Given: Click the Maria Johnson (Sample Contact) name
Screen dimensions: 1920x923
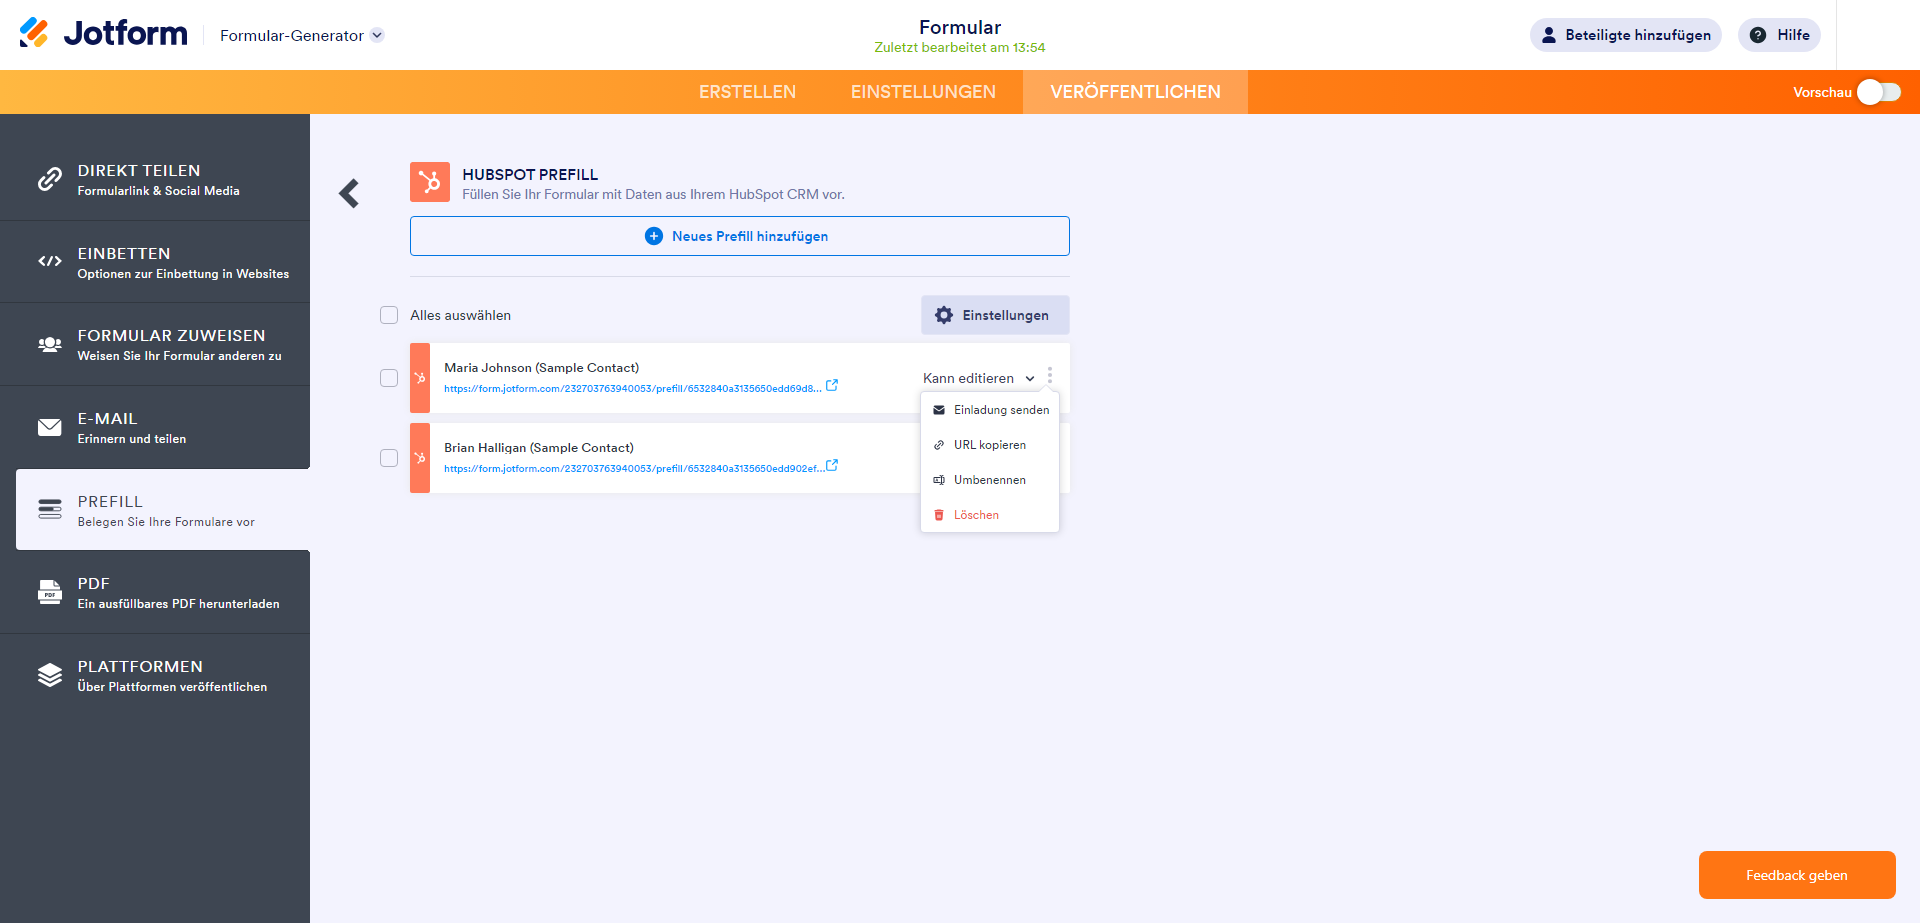Looking at the screenshot, I should click(x=541, y=368).
